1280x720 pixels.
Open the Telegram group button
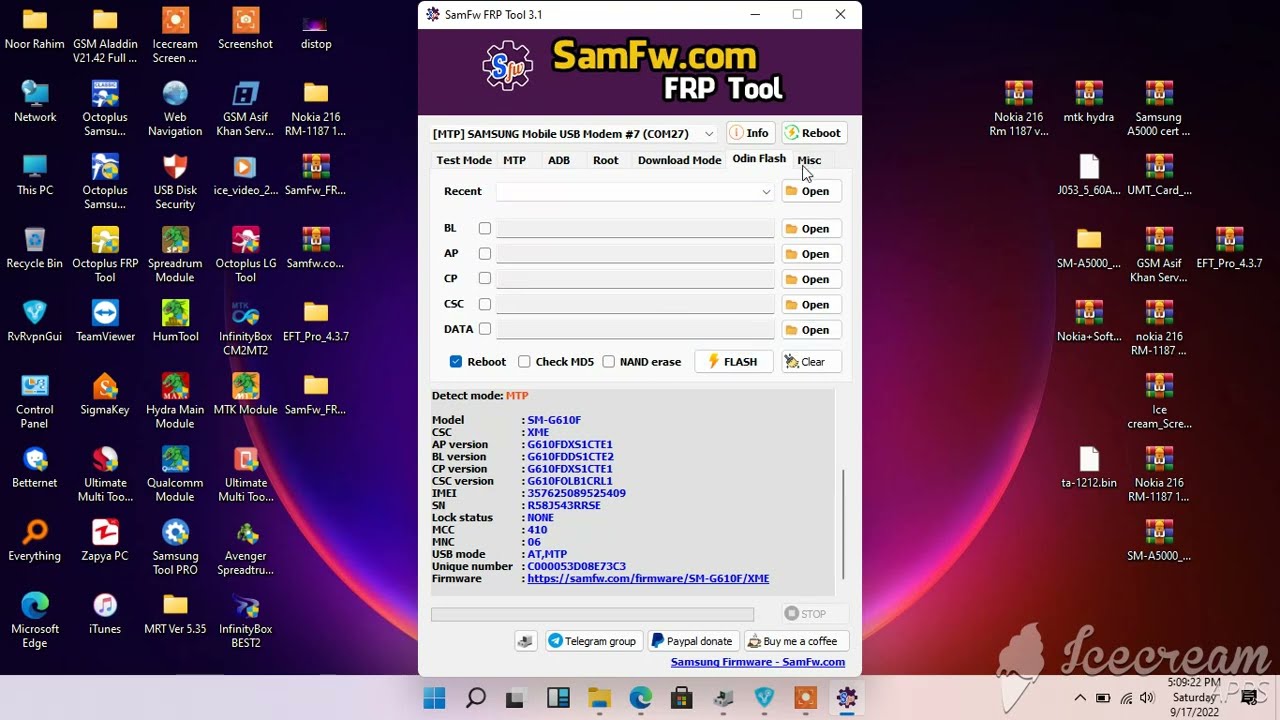[x=592, y=641]
